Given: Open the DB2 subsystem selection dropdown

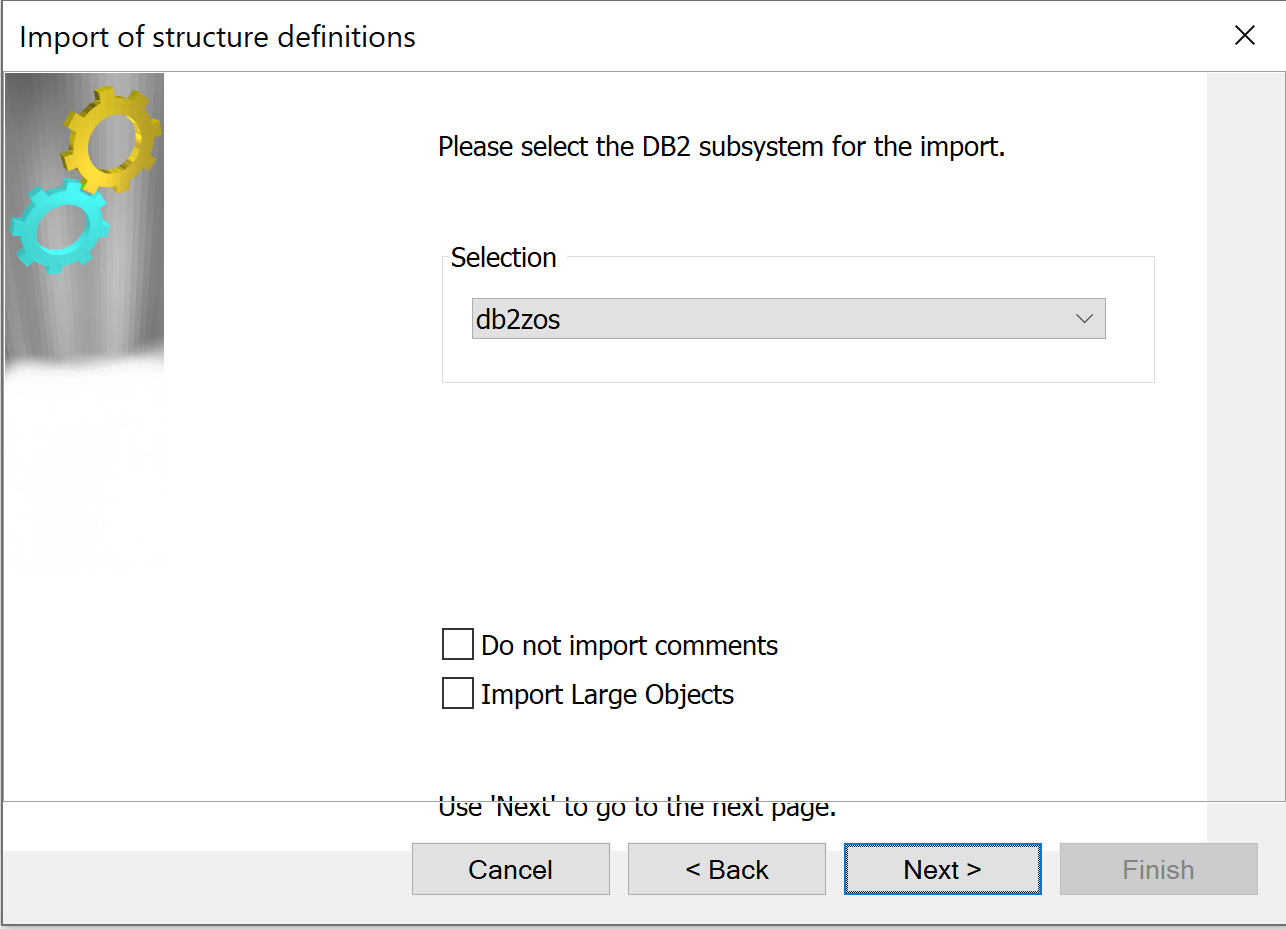Looking at the screenshot, I should [x=788, y=319].
